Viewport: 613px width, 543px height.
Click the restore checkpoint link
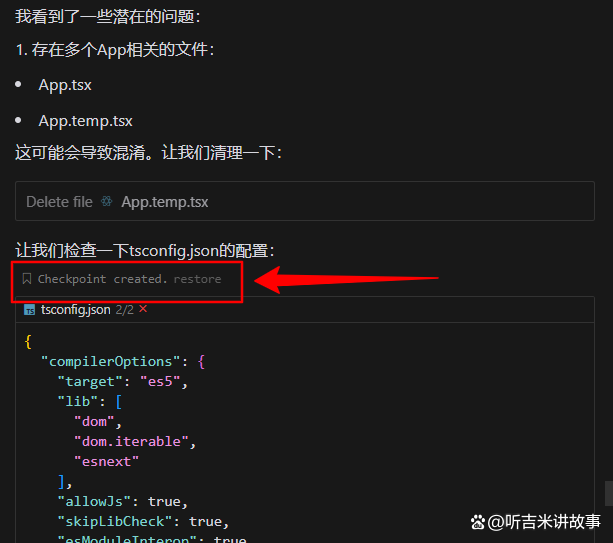coord(197,279)
